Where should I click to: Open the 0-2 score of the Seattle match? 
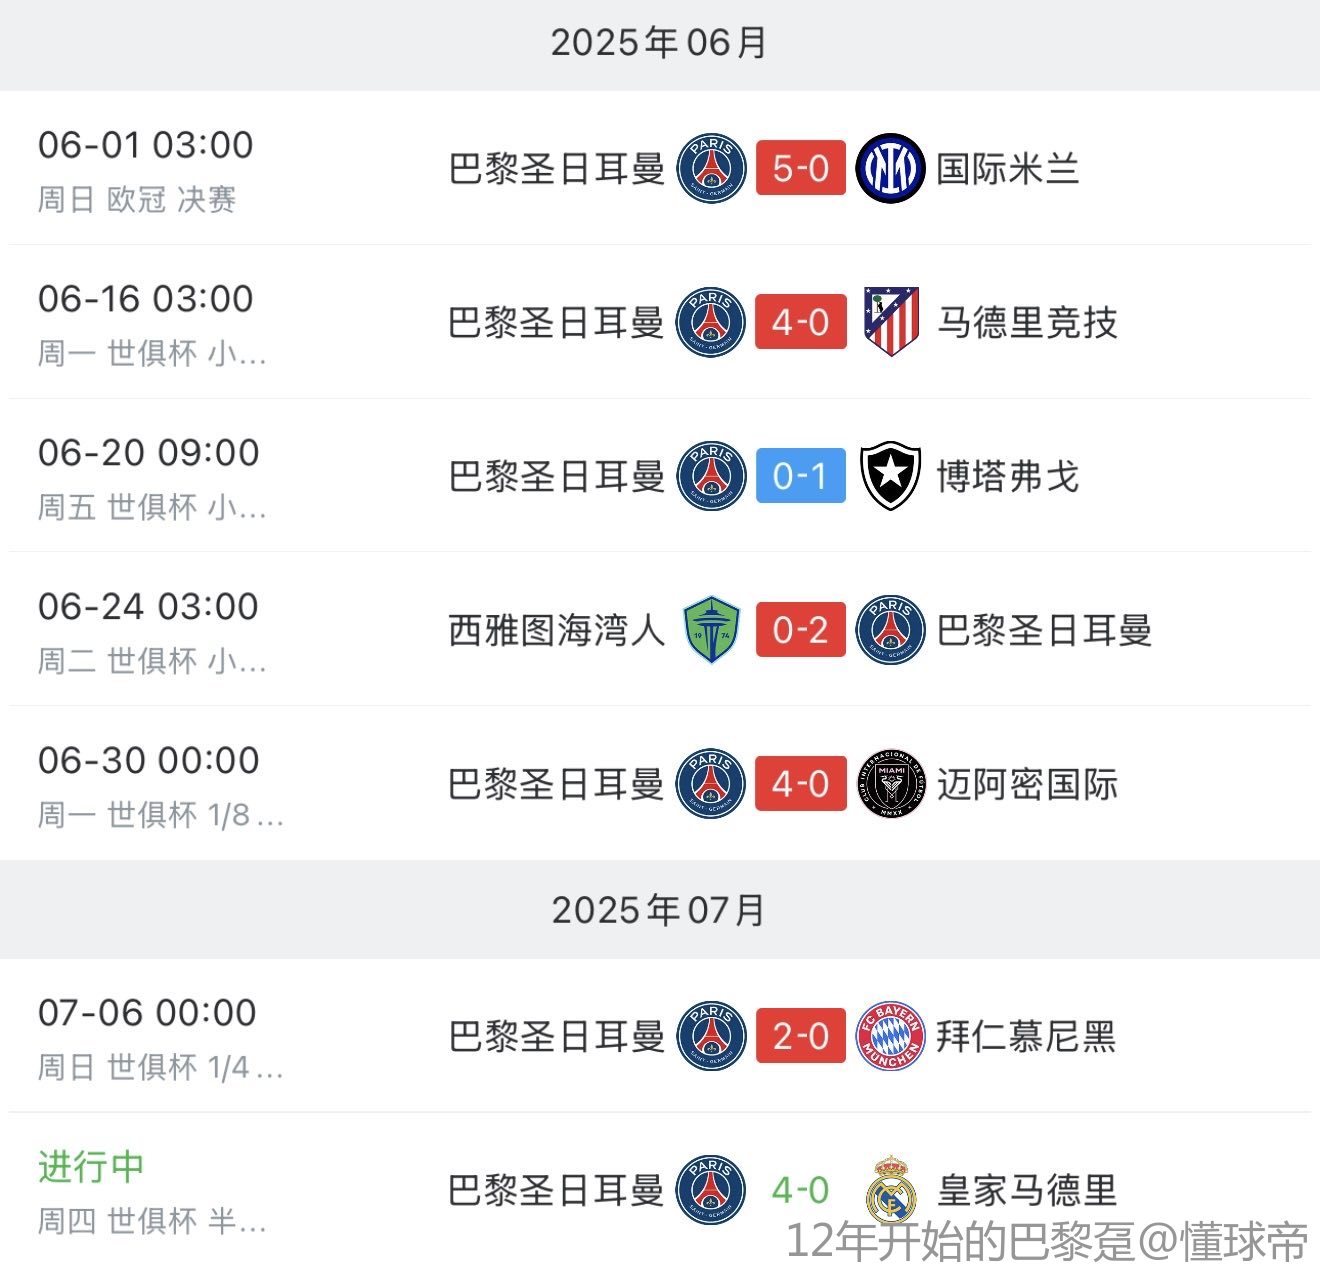801,630
